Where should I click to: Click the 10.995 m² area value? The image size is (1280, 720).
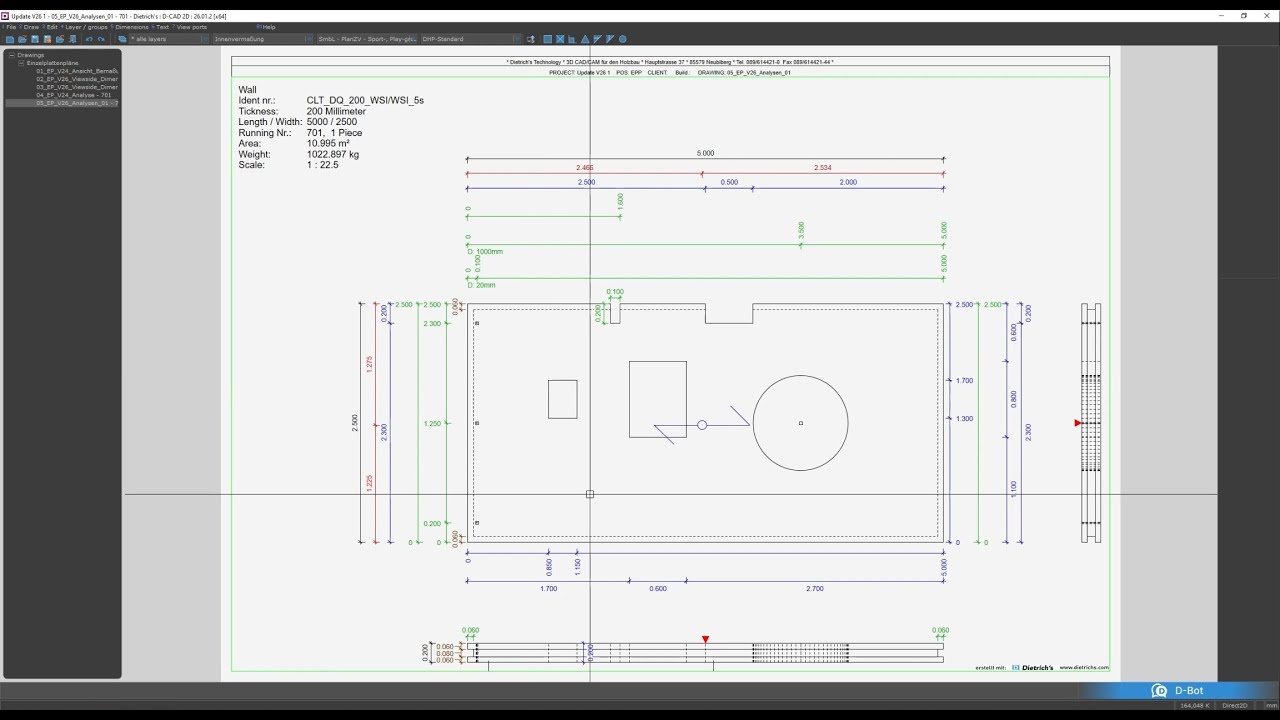point(326,144)
